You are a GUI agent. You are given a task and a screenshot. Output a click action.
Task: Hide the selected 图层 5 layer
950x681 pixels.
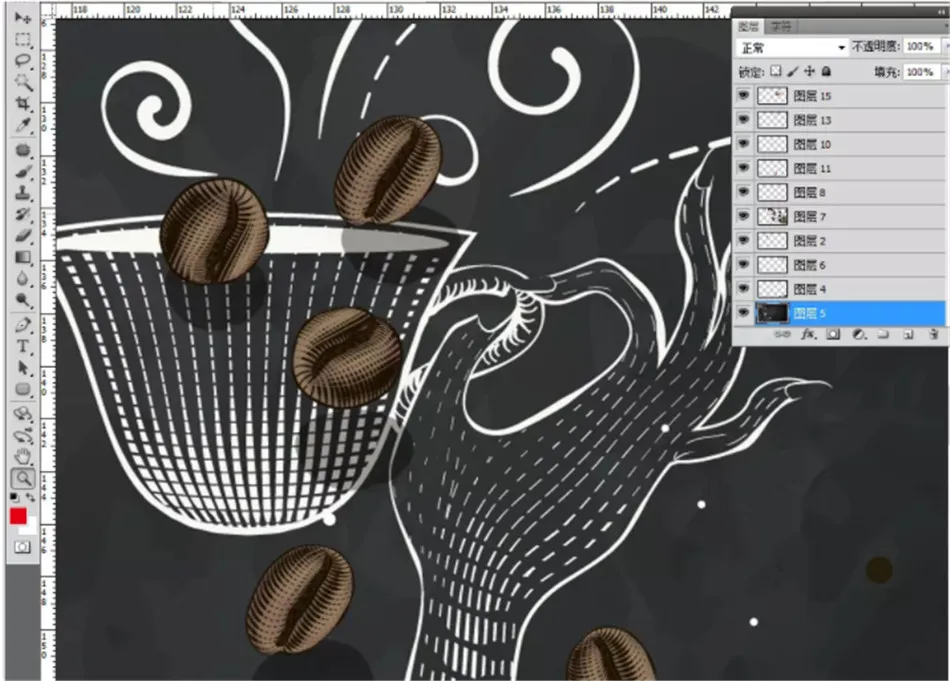coord(743,313)
